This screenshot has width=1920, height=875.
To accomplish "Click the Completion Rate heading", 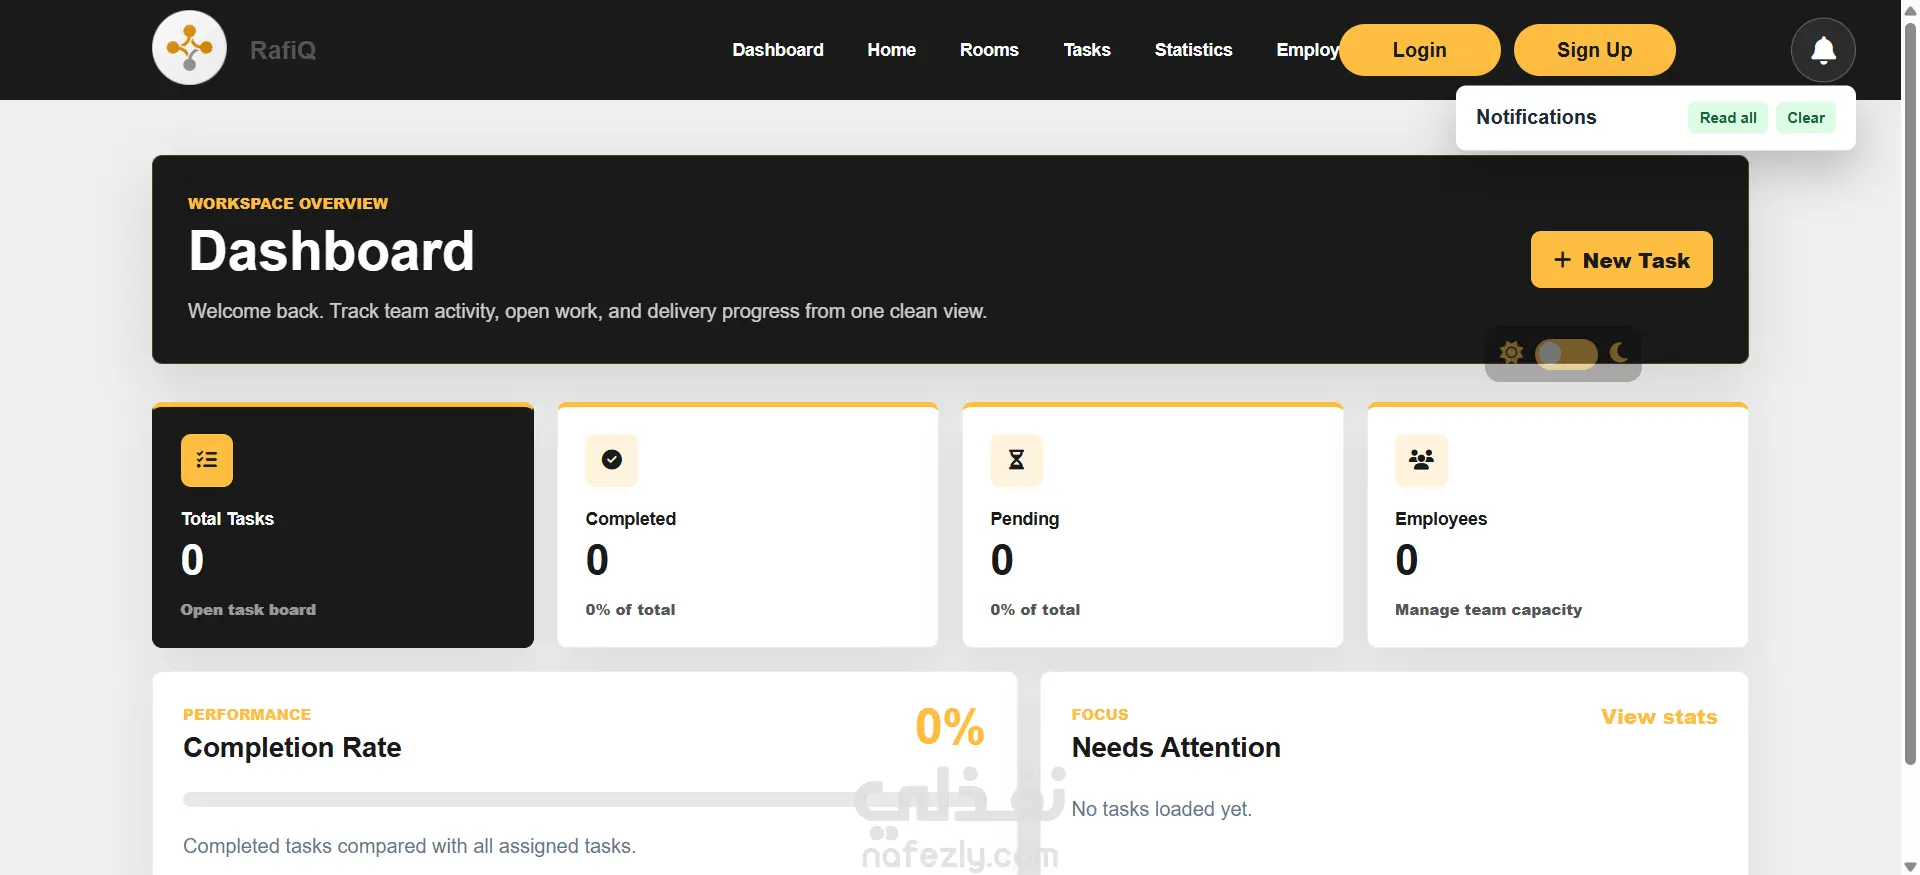I will click(292, 748).
